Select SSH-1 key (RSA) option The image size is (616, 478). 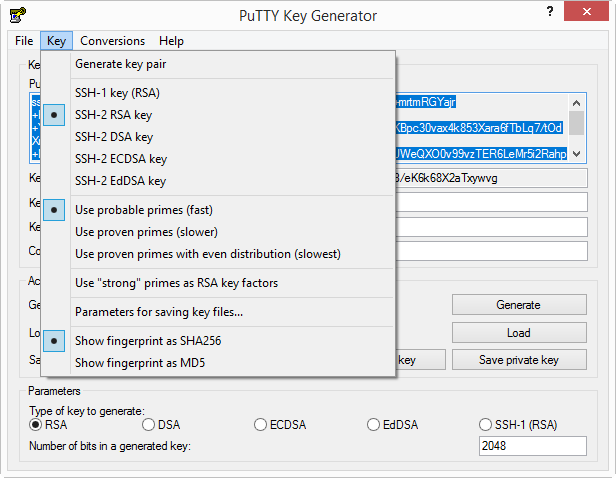click(218, 93)
